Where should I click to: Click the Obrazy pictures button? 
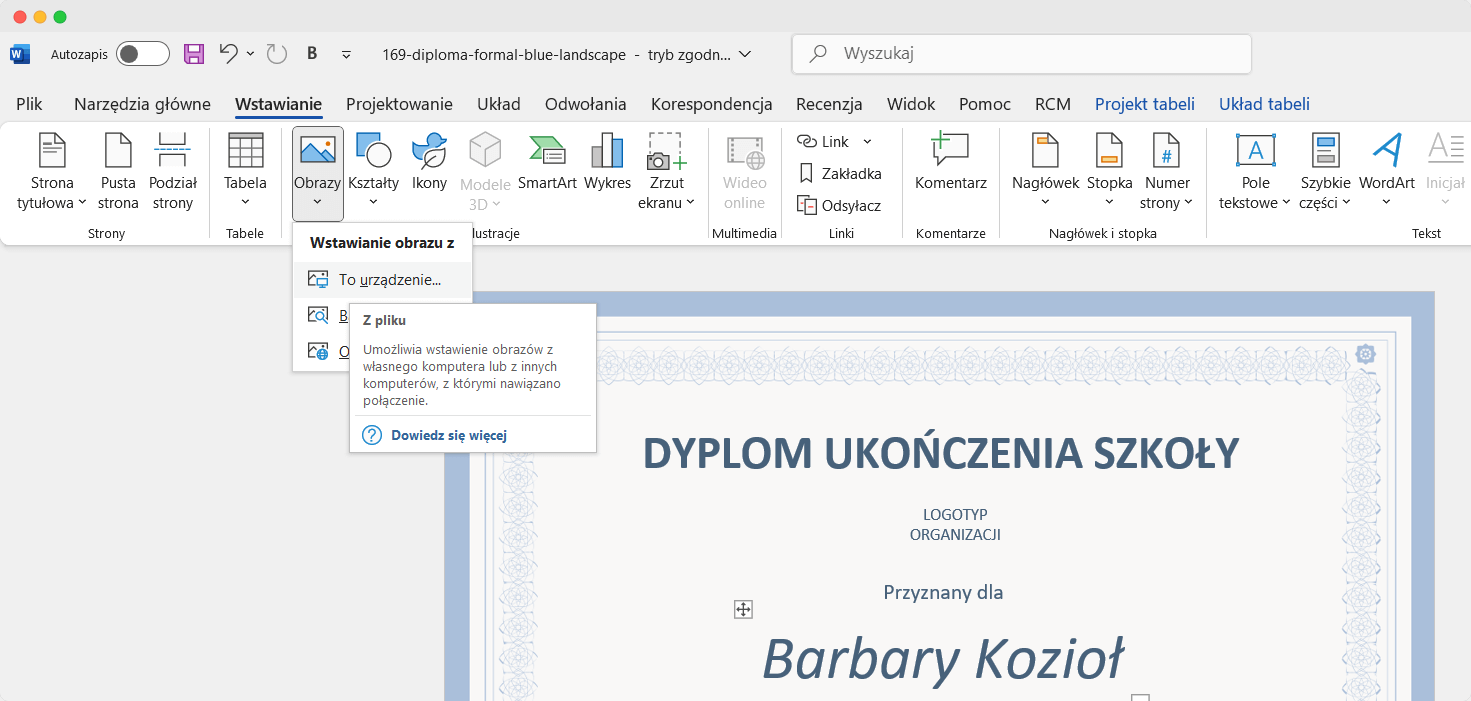(318, 172)
